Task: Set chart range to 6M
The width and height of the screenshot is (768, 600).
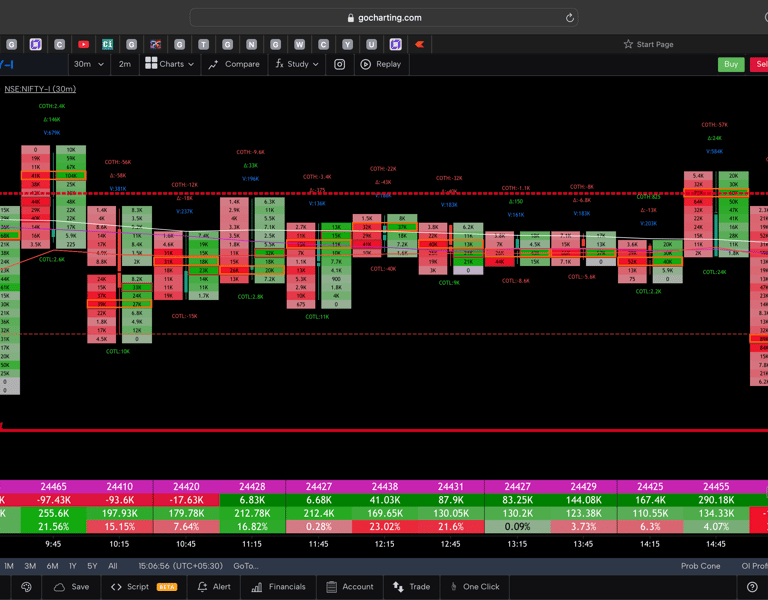Action: (52, 566)
